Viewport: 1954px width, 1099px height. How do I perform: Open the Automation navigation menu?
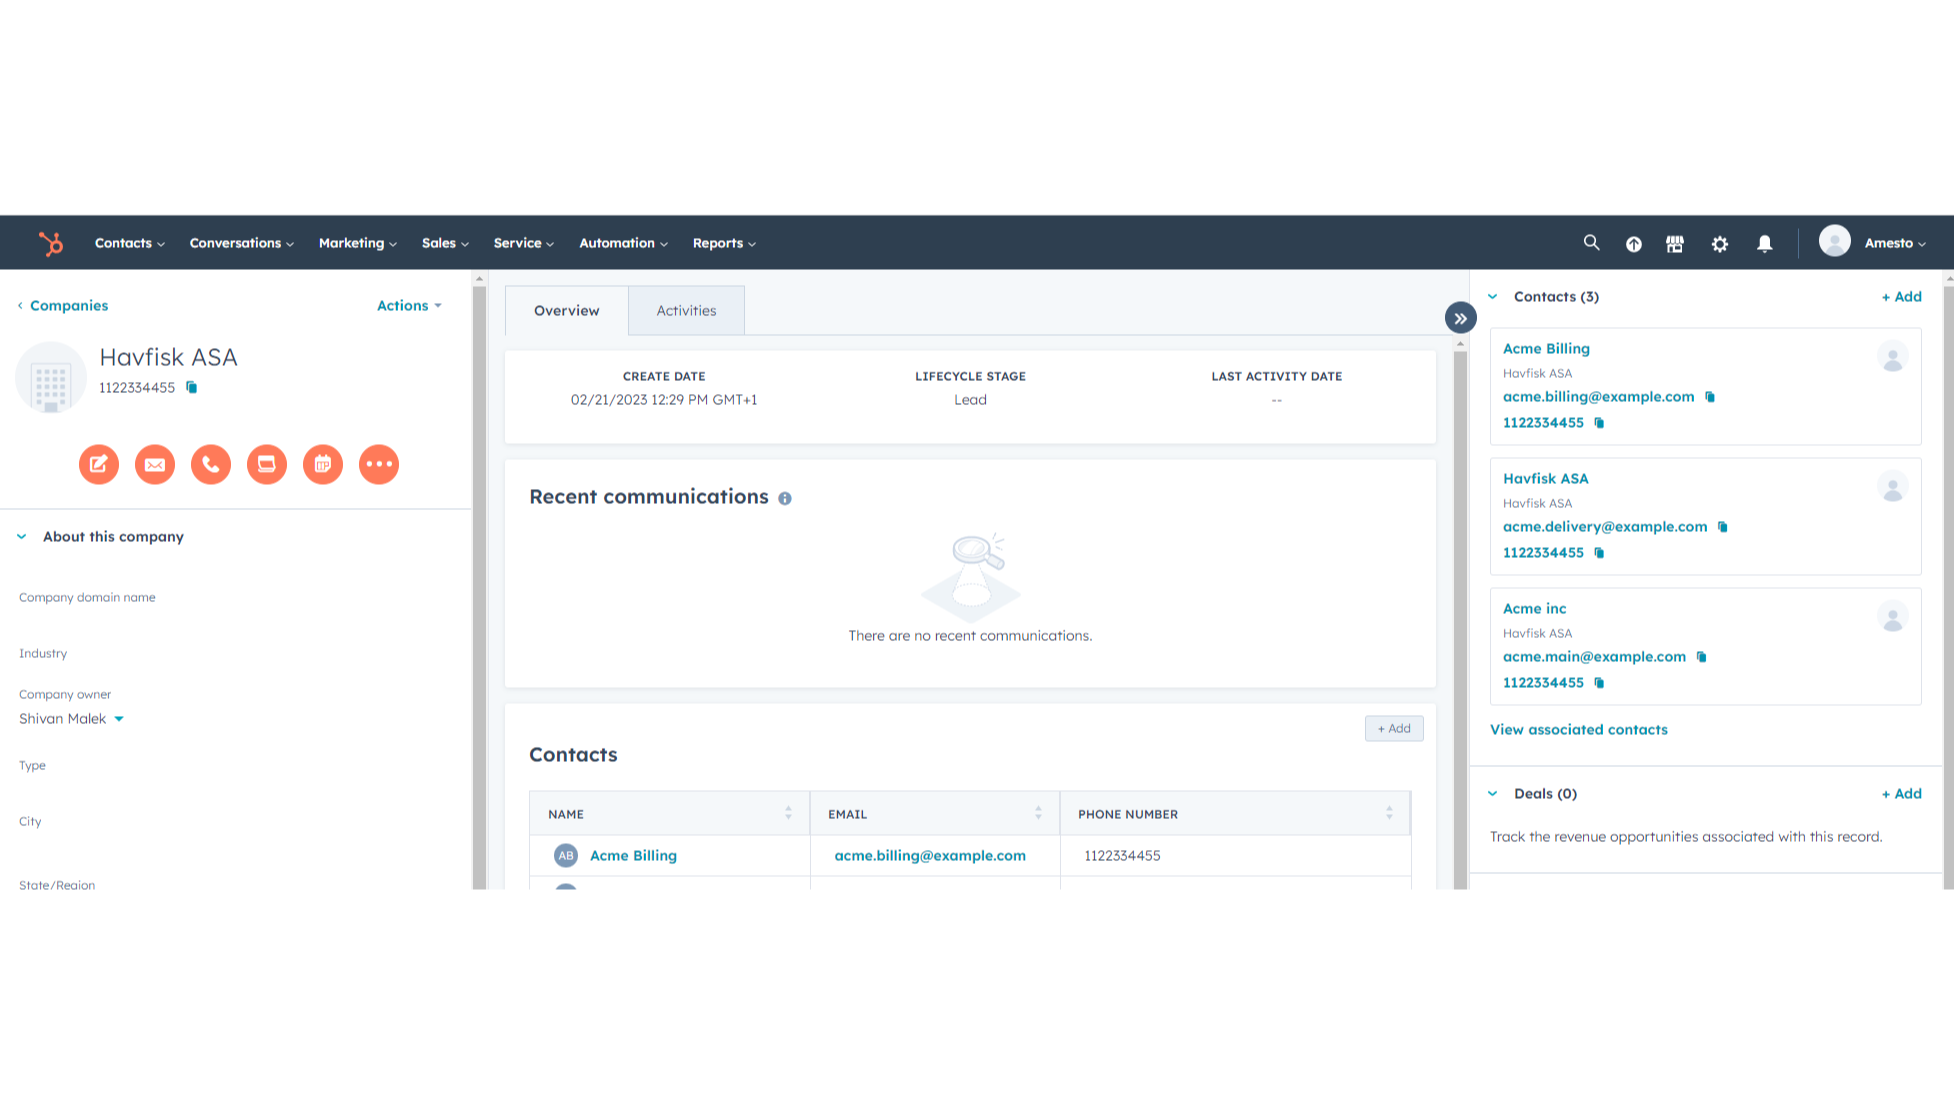click(624, 243)
